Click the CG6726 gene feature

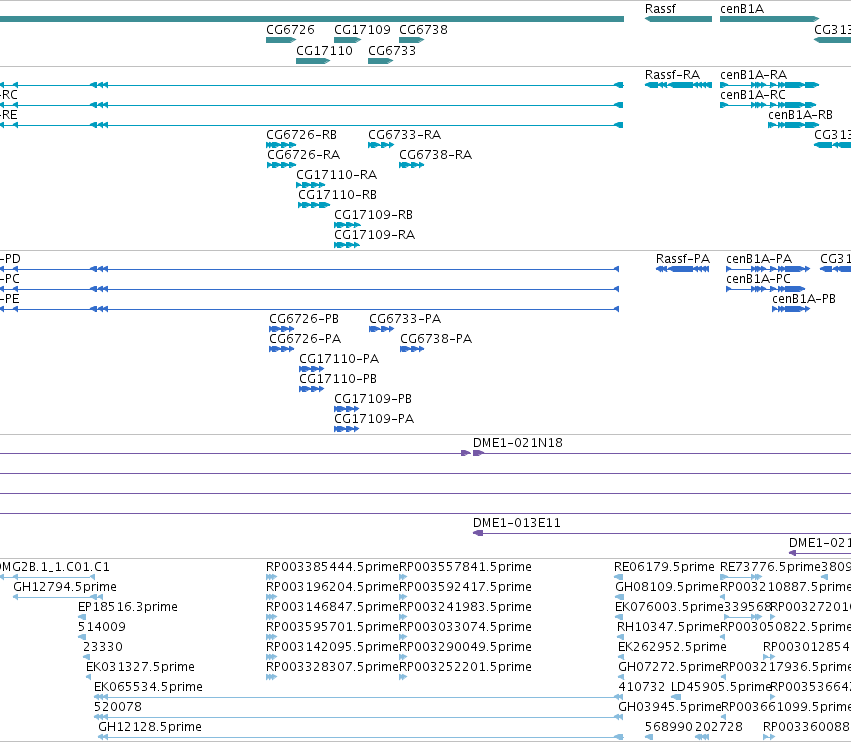(281, 40)
